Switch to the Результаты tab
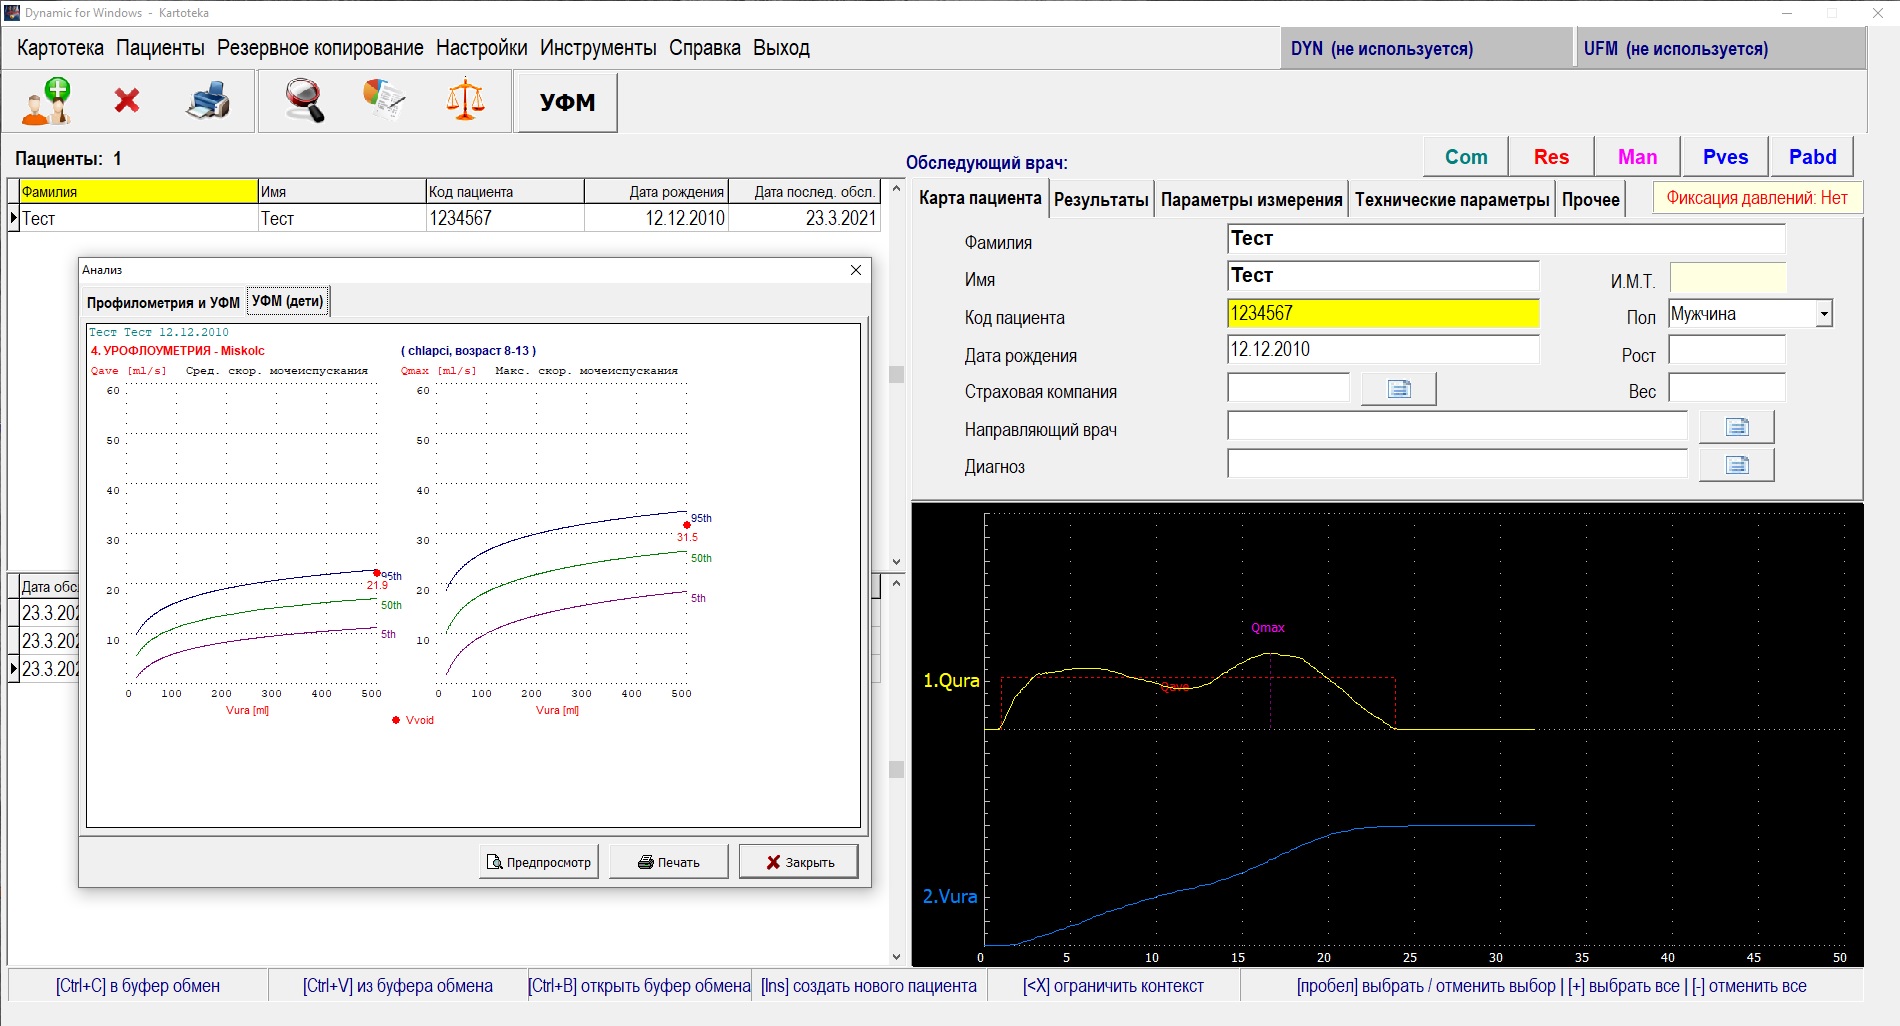 [x=1101, y=200]
